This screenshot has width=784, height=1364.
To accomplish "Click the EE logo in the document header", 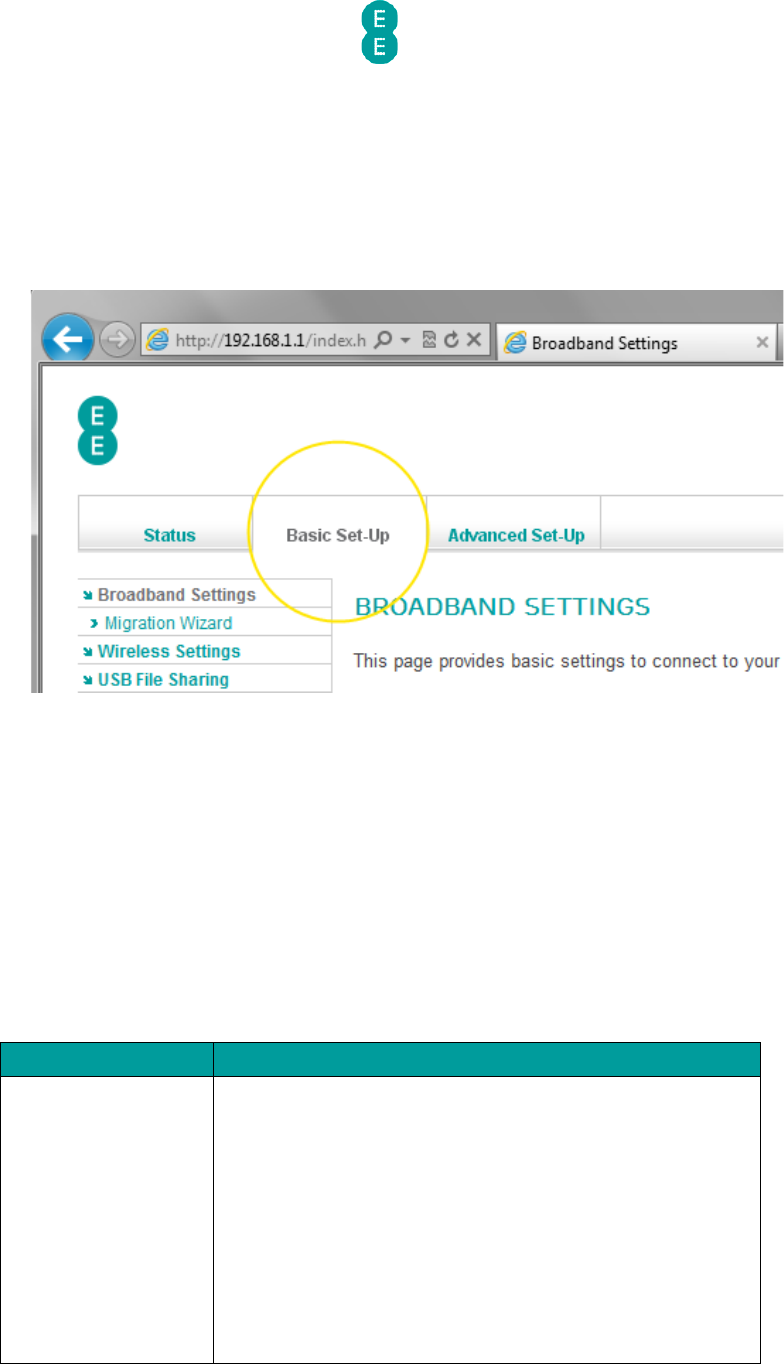I will [x=380, y=34].
